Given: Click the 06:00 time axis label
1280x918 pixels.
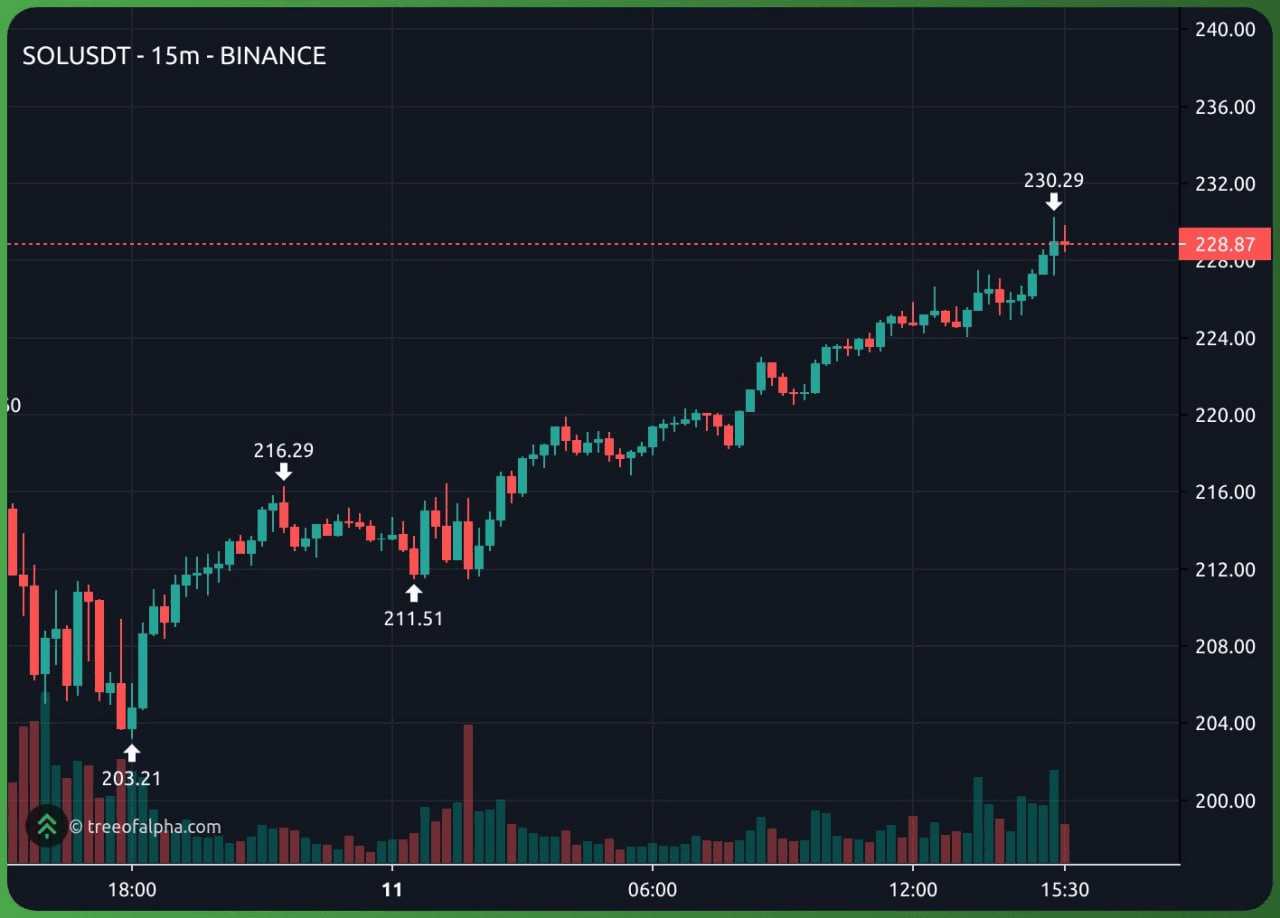Looking at the screenshot, I should click(x=652, y=889).
